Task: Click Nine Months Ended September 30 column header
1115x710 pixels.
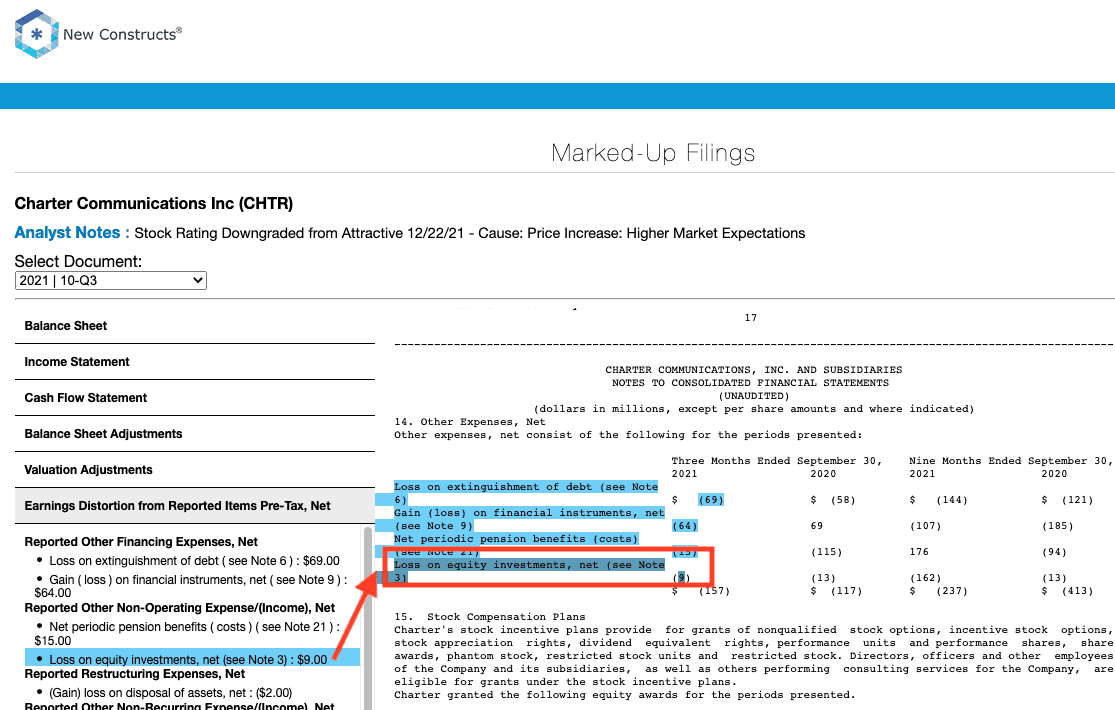Action: pyautogui.click(x=1010, y=461)
